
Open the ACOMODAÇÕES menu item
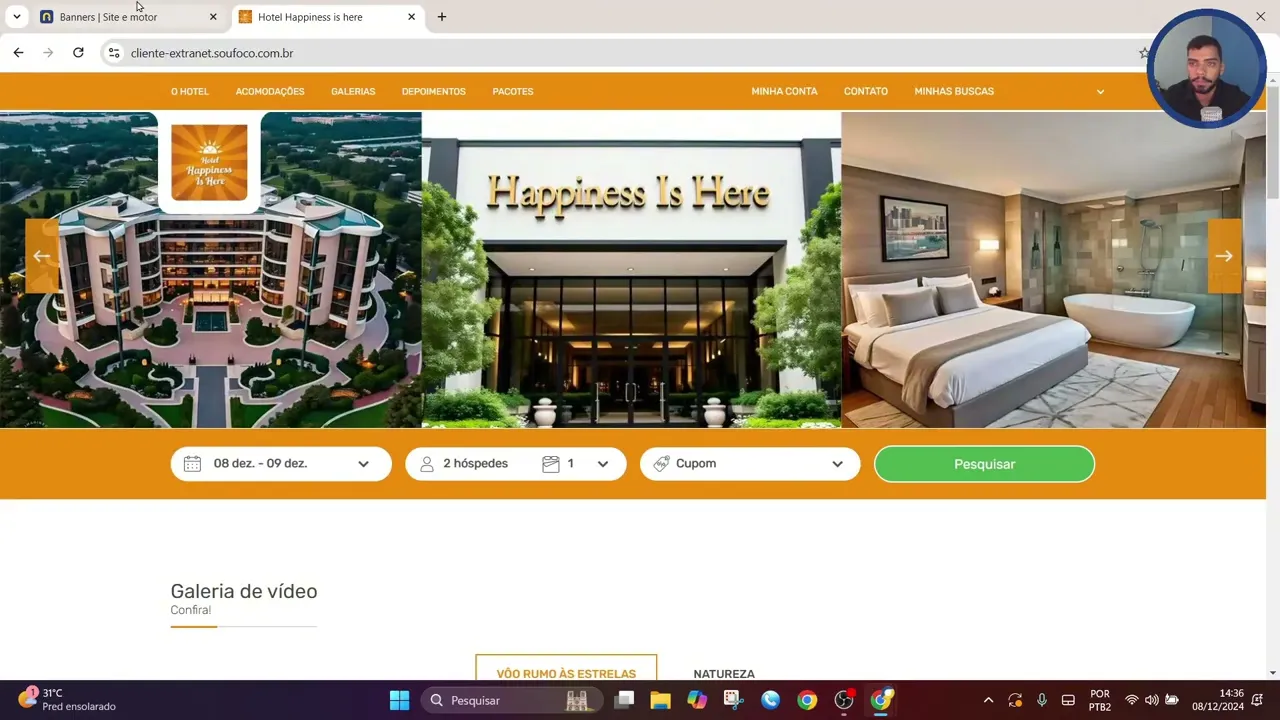coord(270,91)
